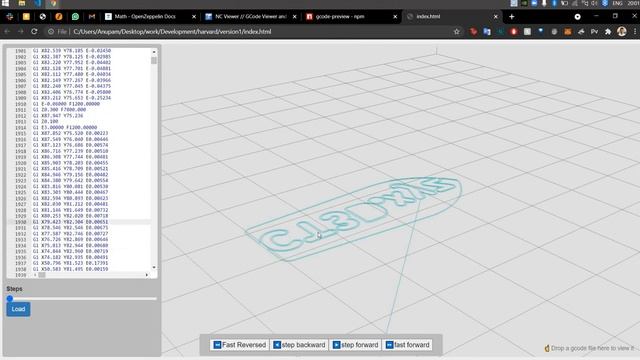Open Chrome in the taskbar
The width and height of the screenshot is (640, 360).
pyautogui.click(x=53, y=3)
